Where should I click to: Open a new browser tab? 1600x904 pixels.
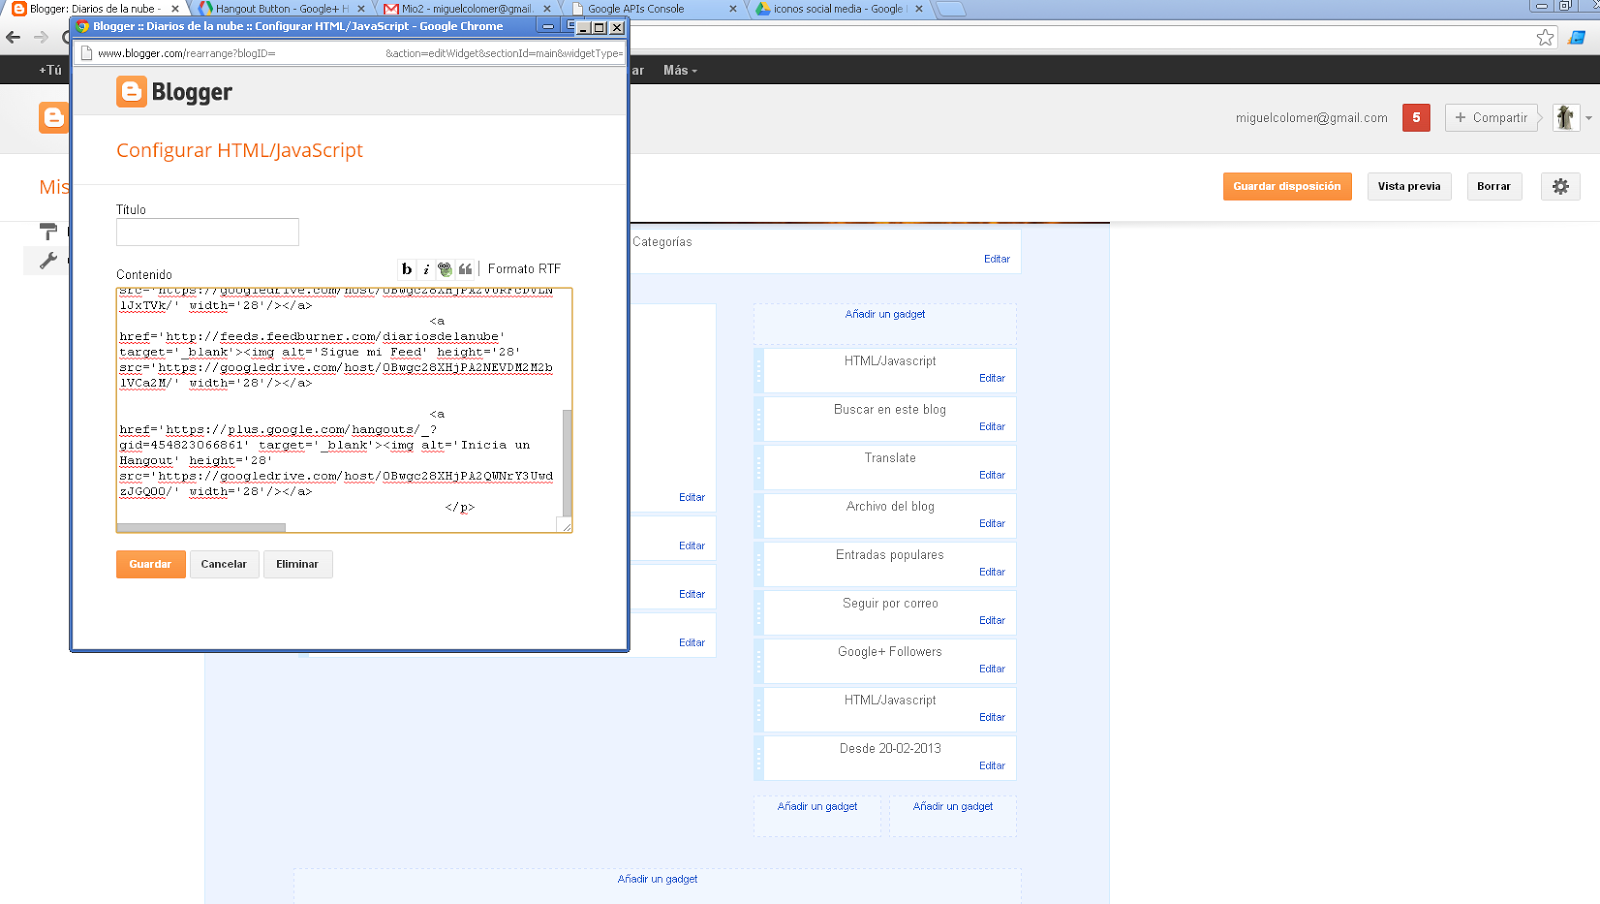coord(951,9)
